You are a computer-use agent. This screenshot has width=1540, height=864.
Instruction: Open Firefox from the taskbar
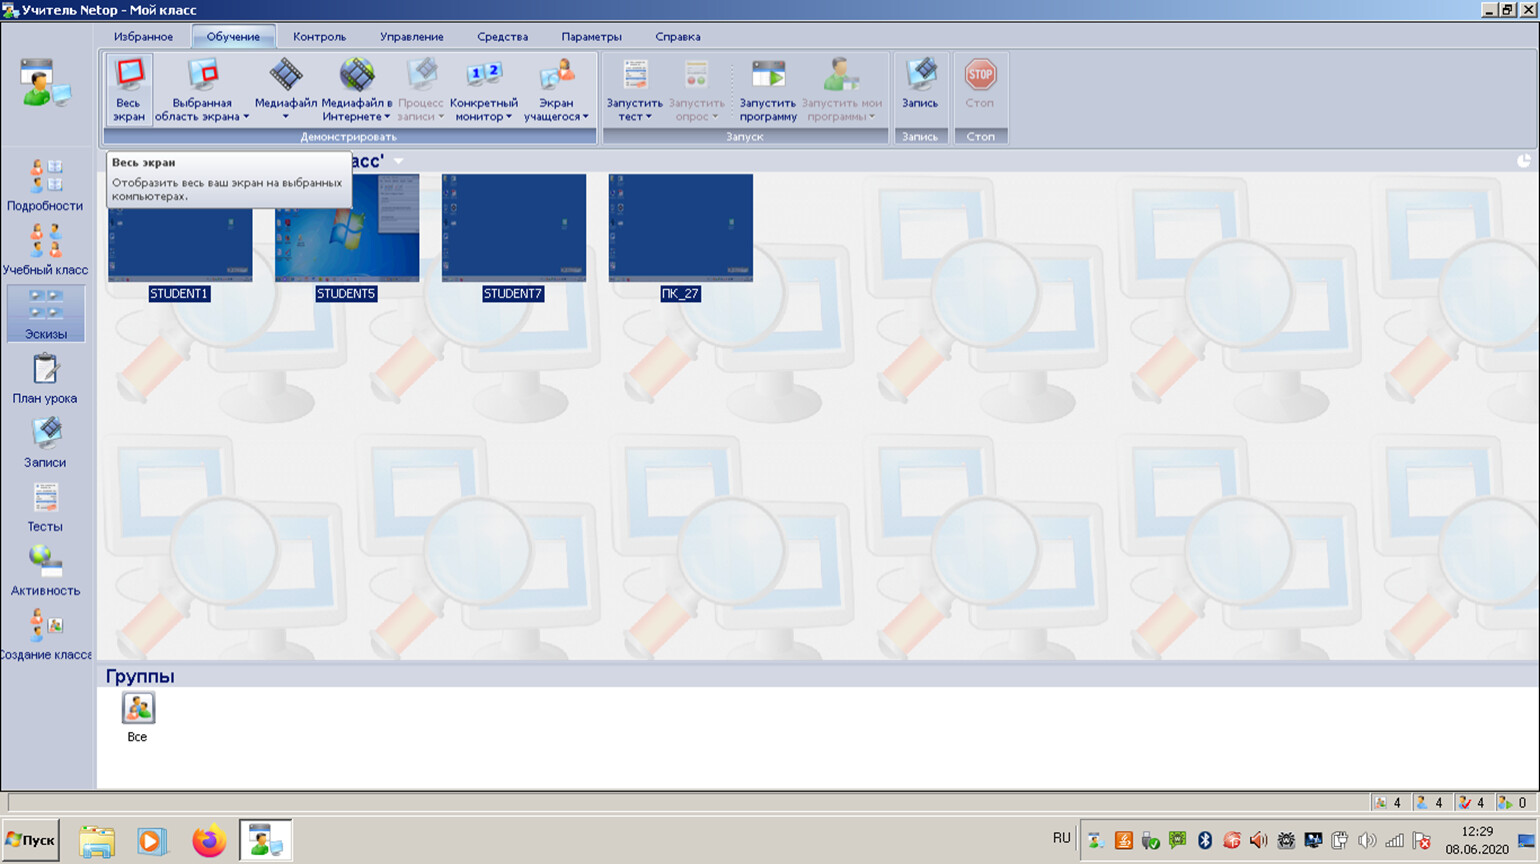[209, 841]
